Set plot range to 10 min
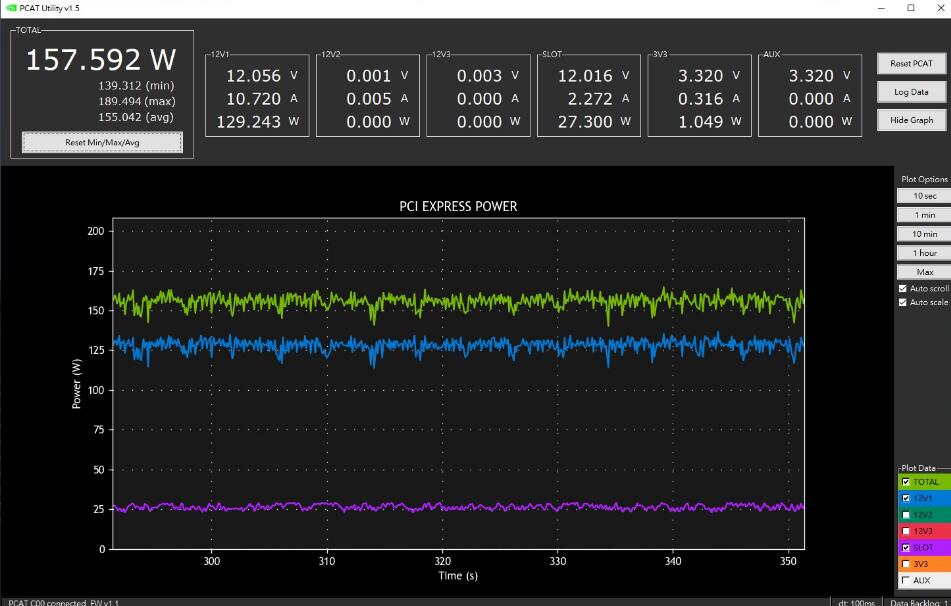The height and width of the screenshot is (606, 951). [x=924, y=234]
